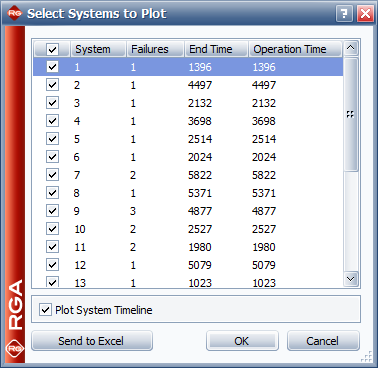Sort by the Operation Time column header
Screen dimensions: 378x368
295,49
